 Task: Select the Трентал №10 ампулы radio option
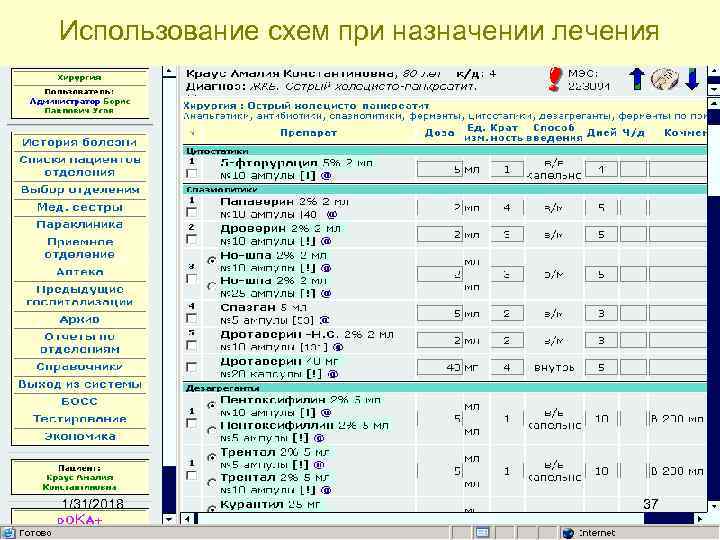tap(211, 483)
